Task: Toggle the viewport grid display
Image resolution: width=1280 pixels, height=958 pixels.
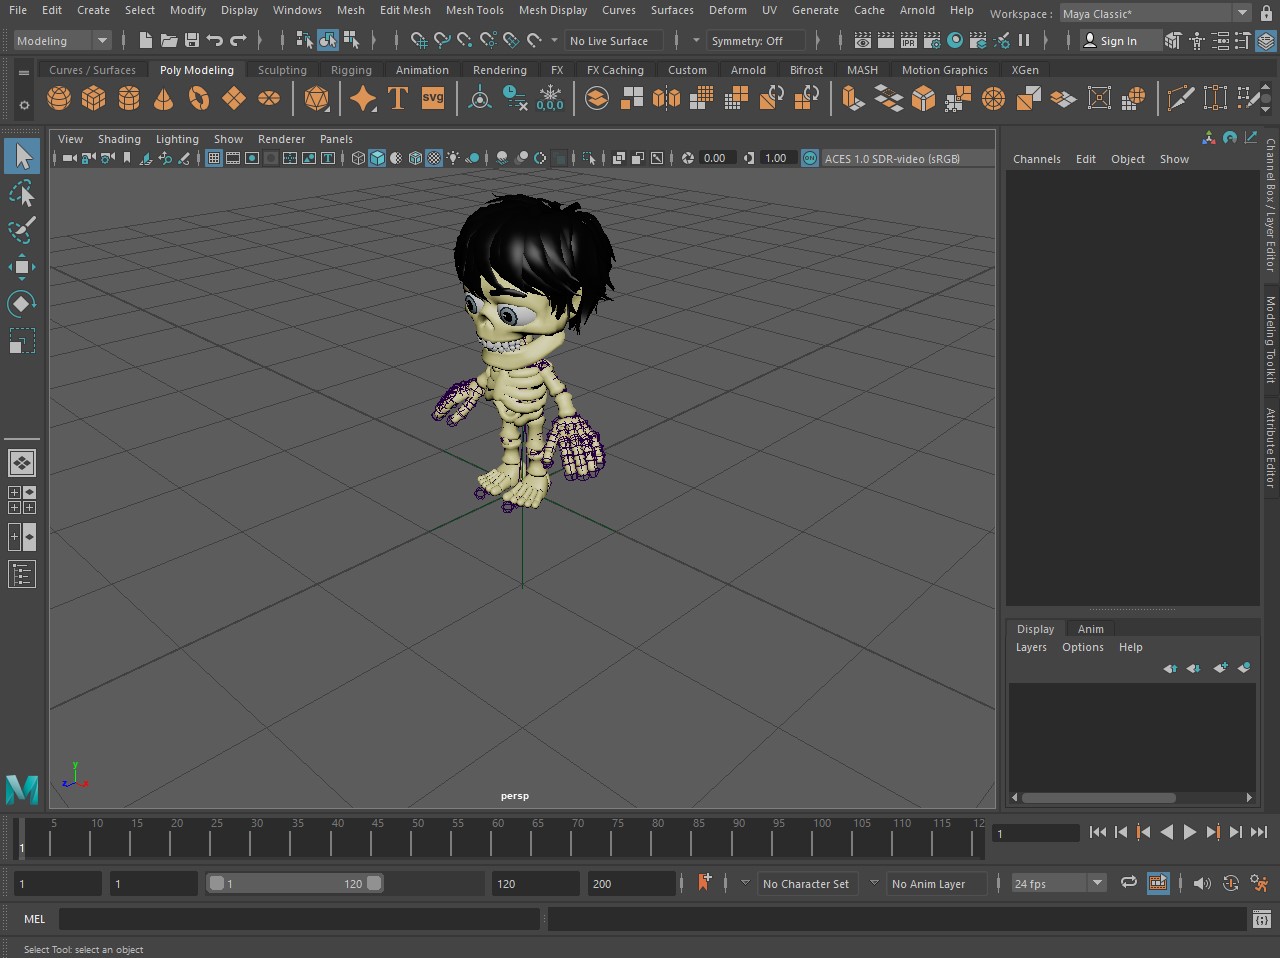Action: 214,158
